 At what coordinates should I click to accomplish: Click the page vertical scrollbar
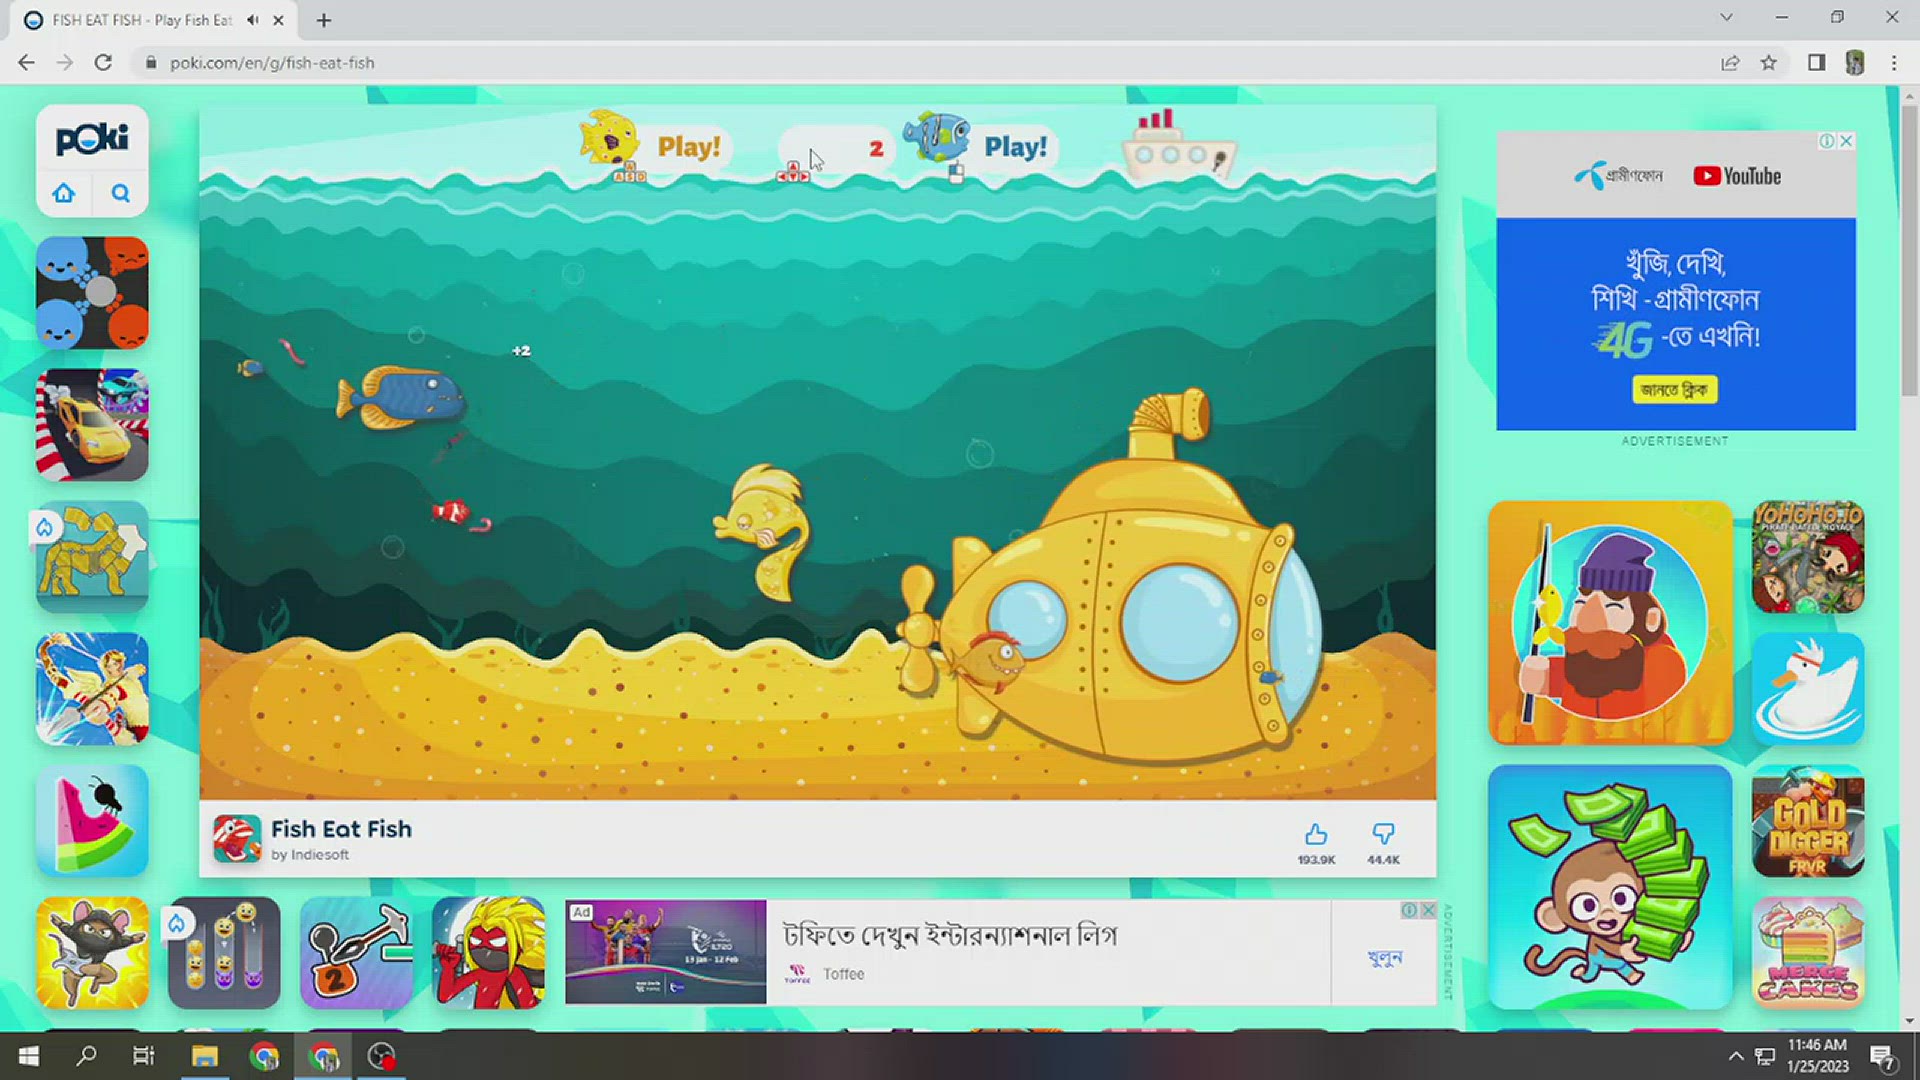1909,250
